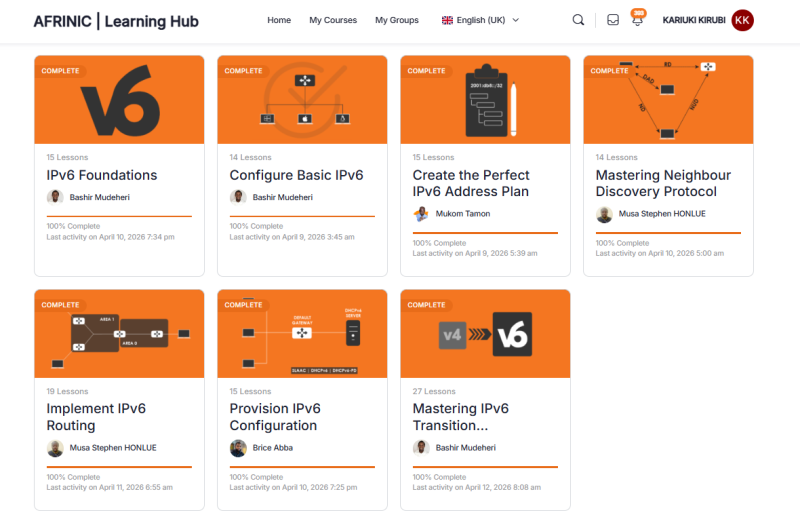Click Brice Abba's avatar
This screenshot has height=519, width=800.
[238, 448]
